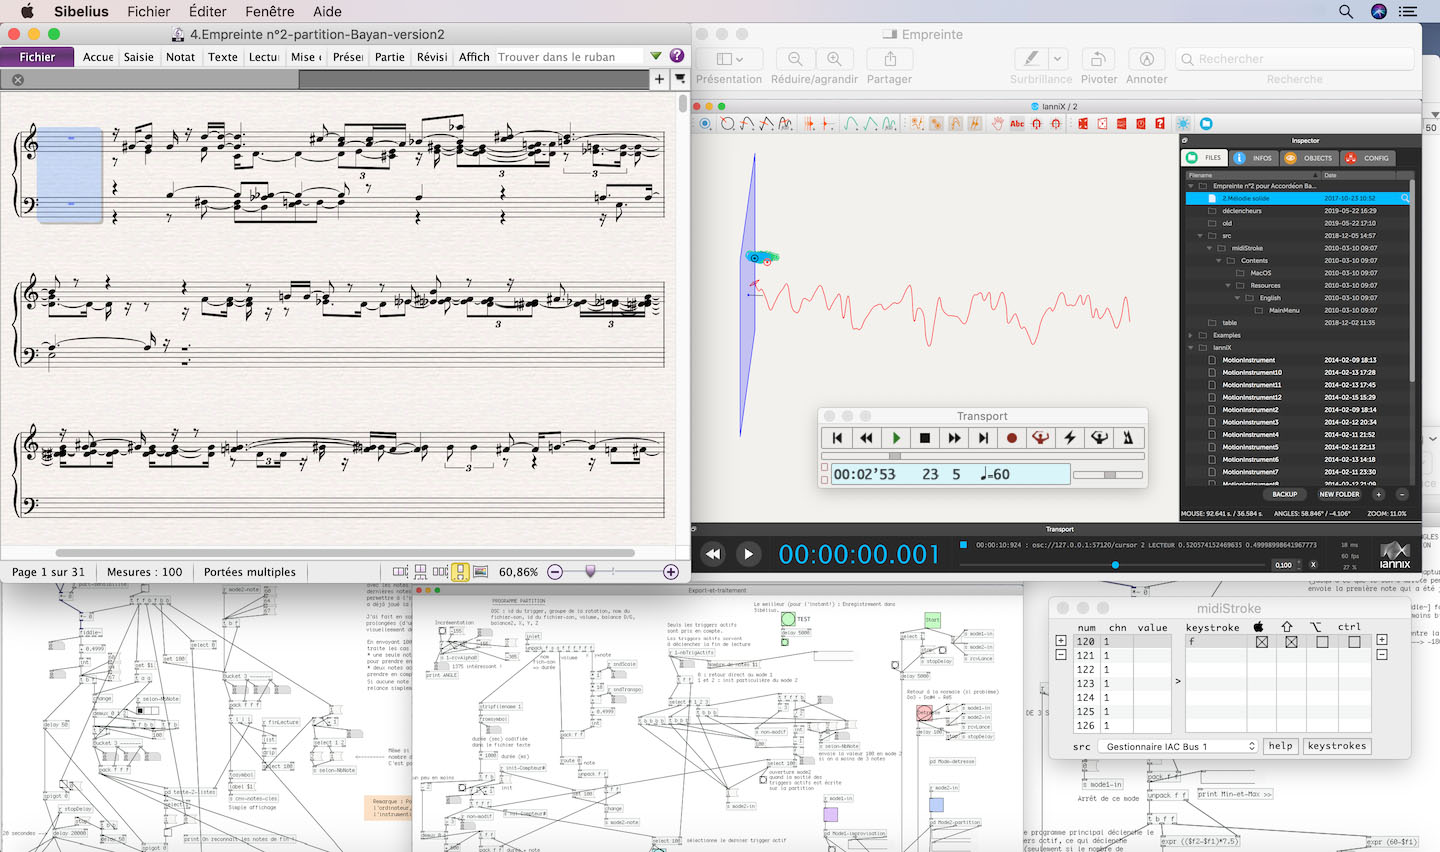
Task: Click the sun brightness icon in IanniX toolbar
Action: [x=1184, y=124]
